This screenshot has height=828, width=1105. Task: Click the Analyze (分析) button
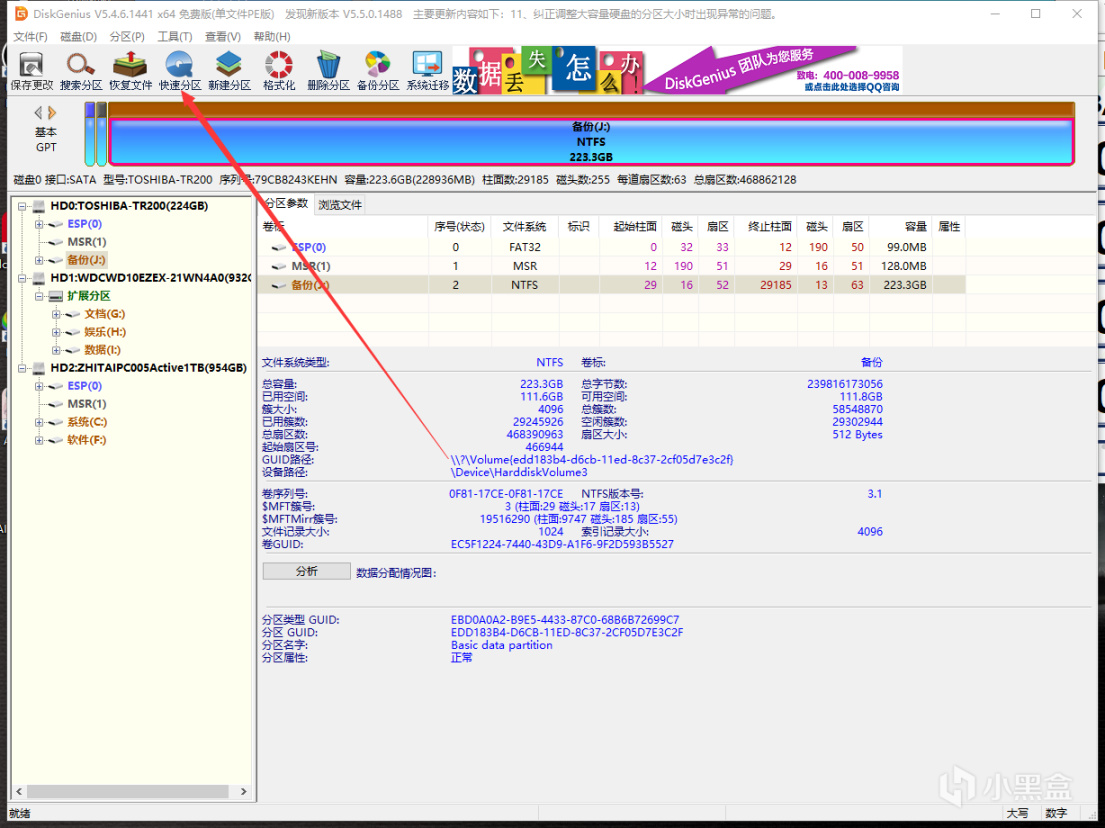pos(307,571)
